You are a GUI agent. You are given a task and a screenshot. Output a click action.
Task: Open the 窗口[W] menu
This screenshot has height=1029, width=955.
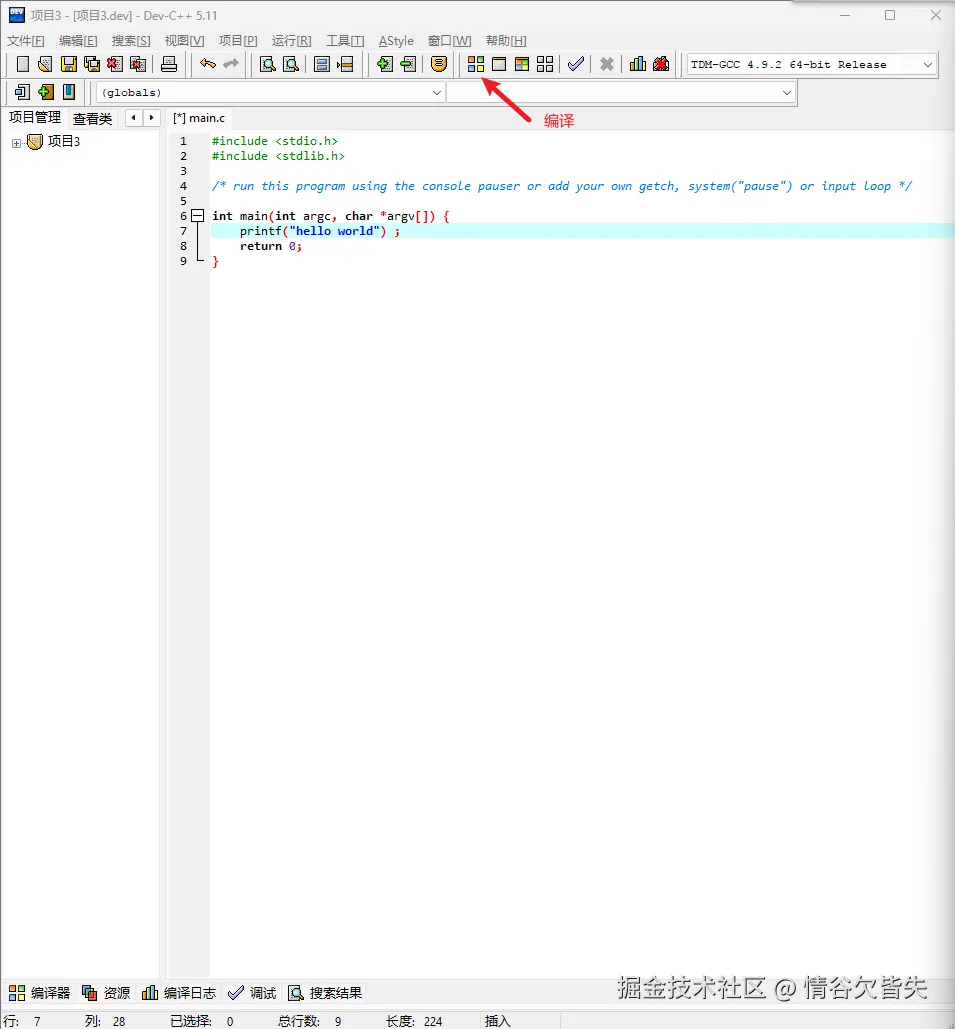450,41
